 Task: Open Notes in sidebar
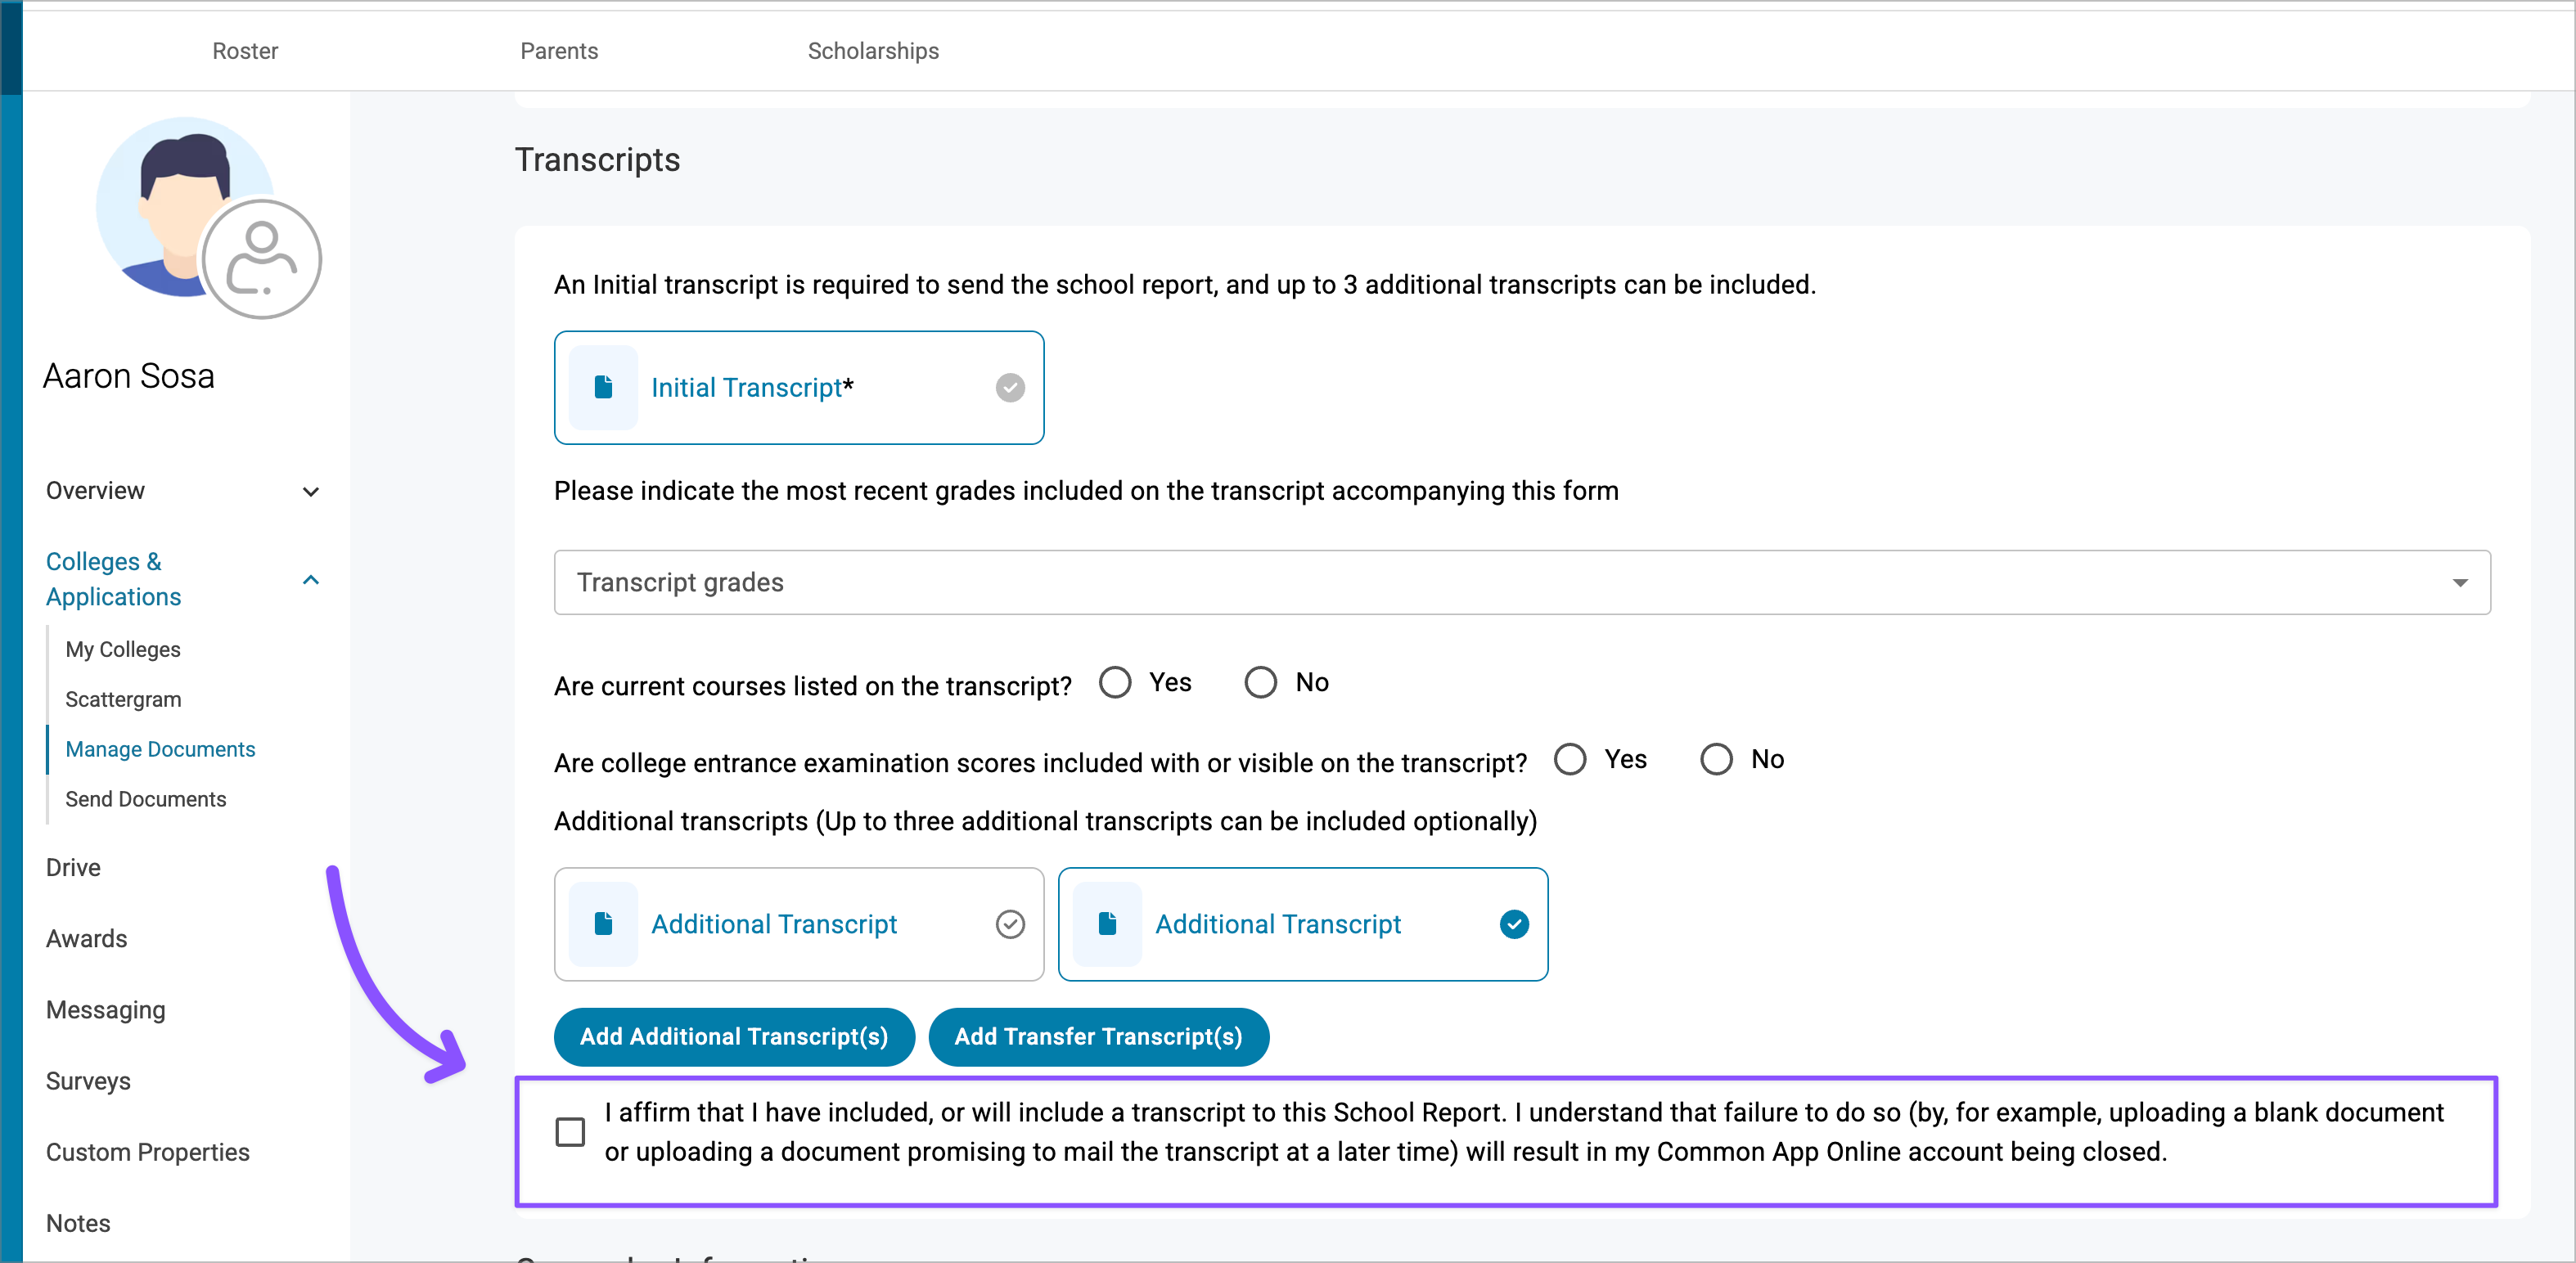[78, 1223]
